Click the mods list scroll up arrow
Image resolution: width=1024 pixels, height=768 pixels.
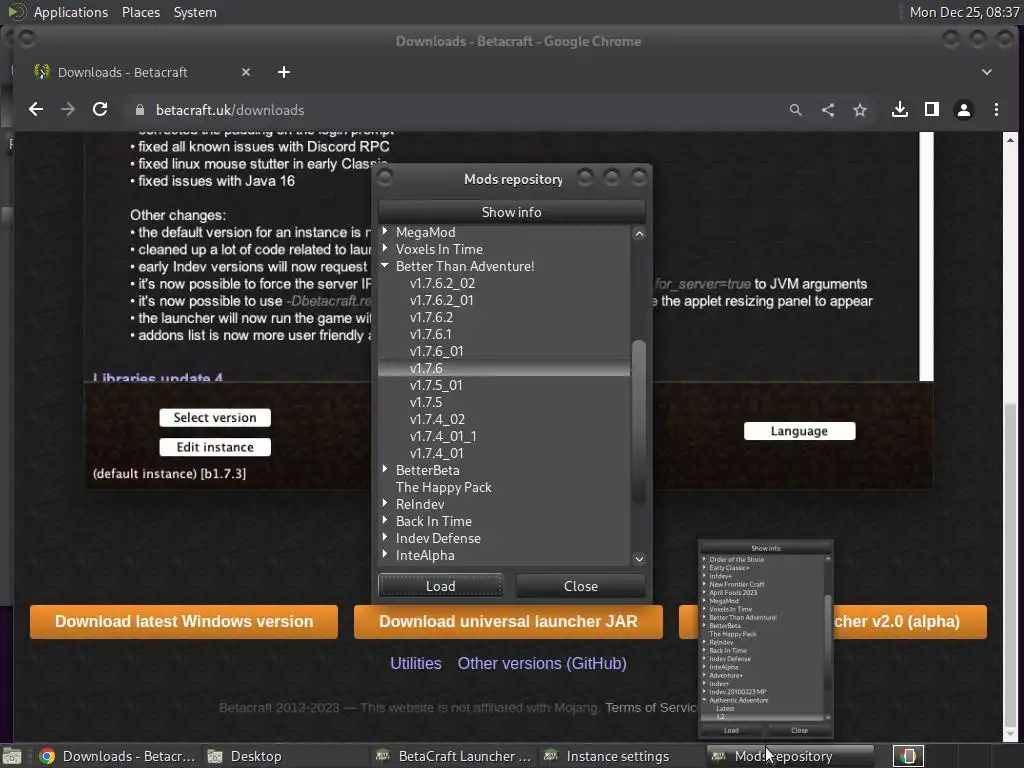coord(639,234)
